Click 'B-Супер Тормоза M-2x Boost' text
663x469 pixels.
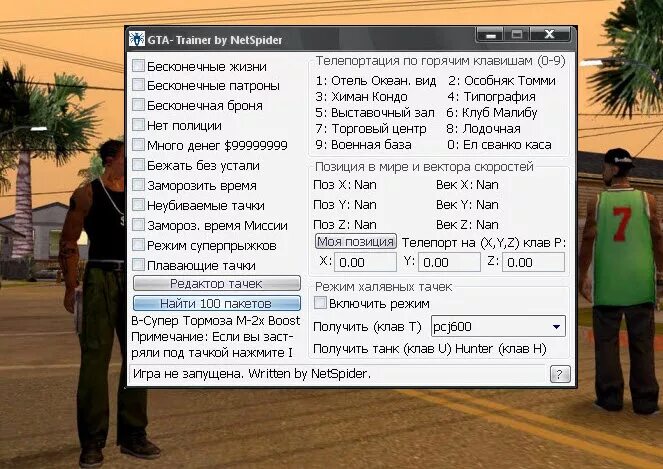pyautogui.click(x=216, y=321)
